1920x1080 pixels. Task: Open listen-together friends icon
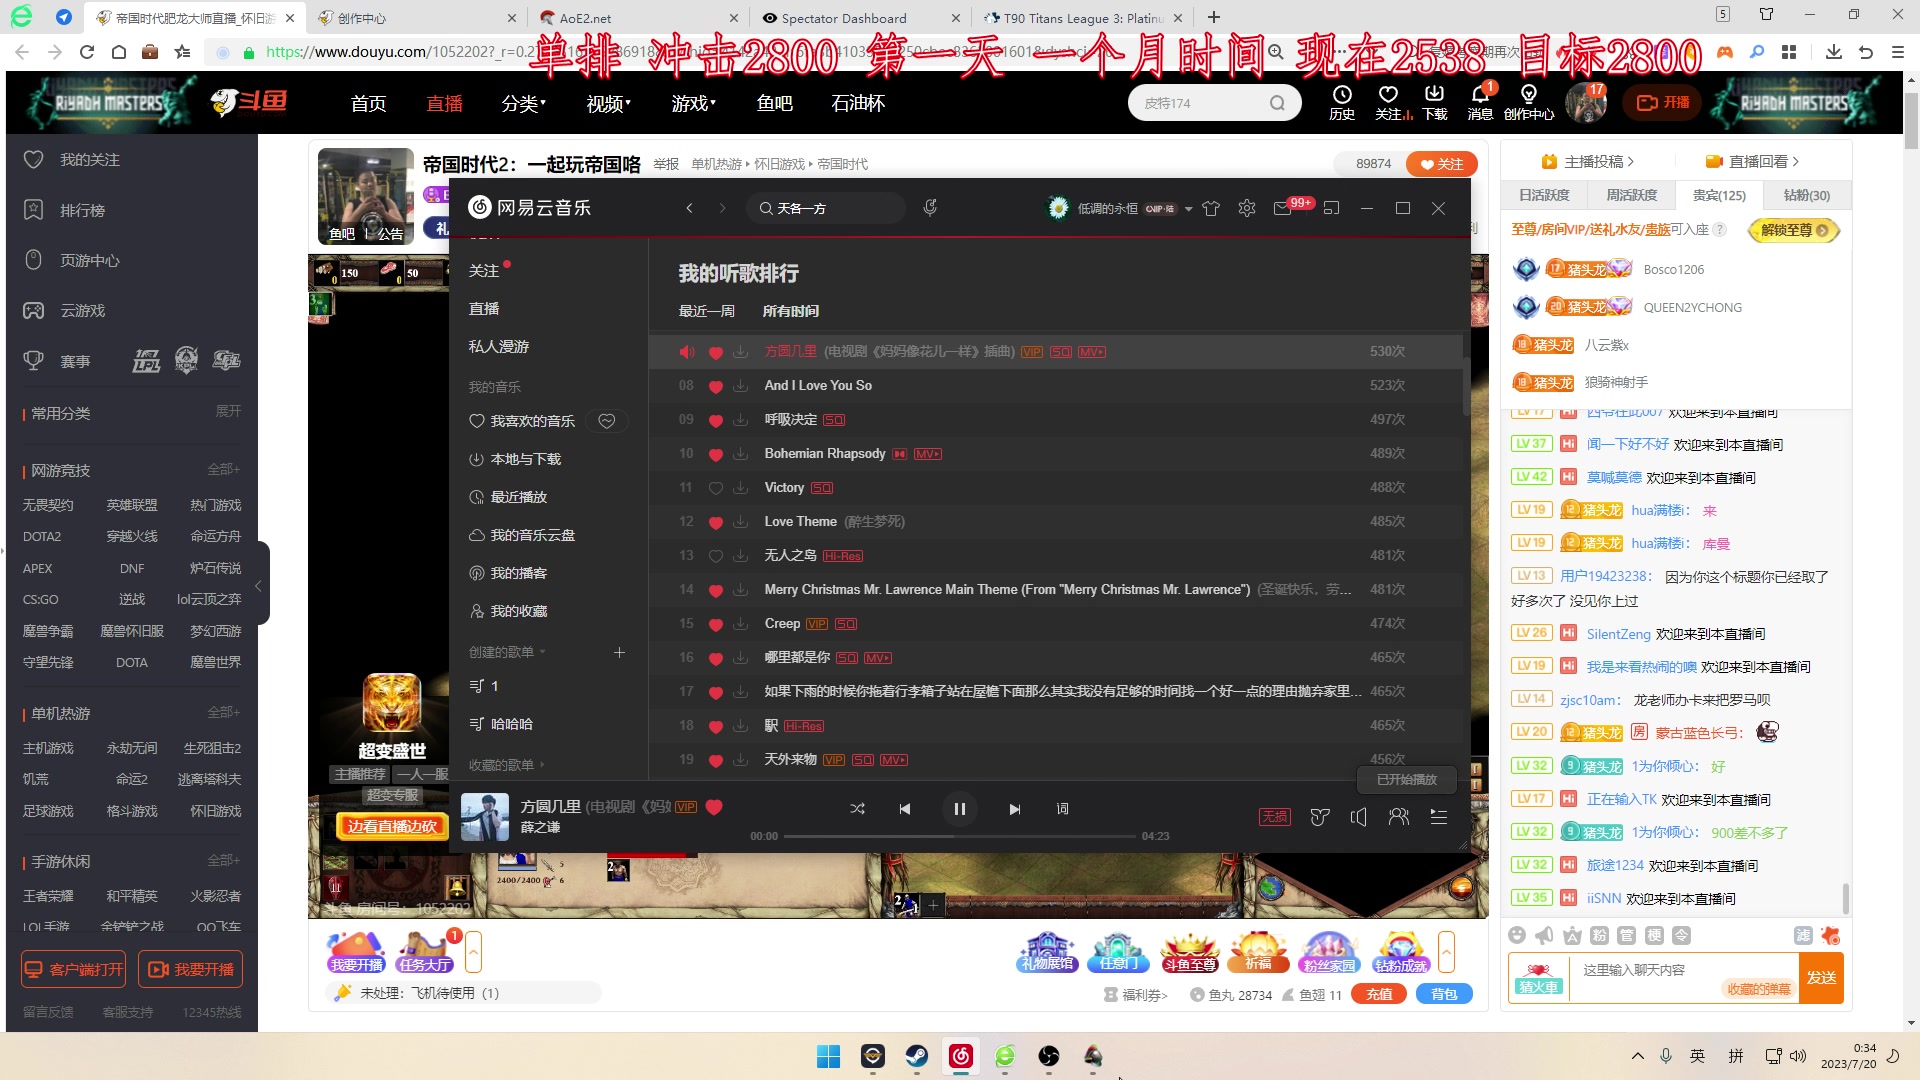[1399, 817]
